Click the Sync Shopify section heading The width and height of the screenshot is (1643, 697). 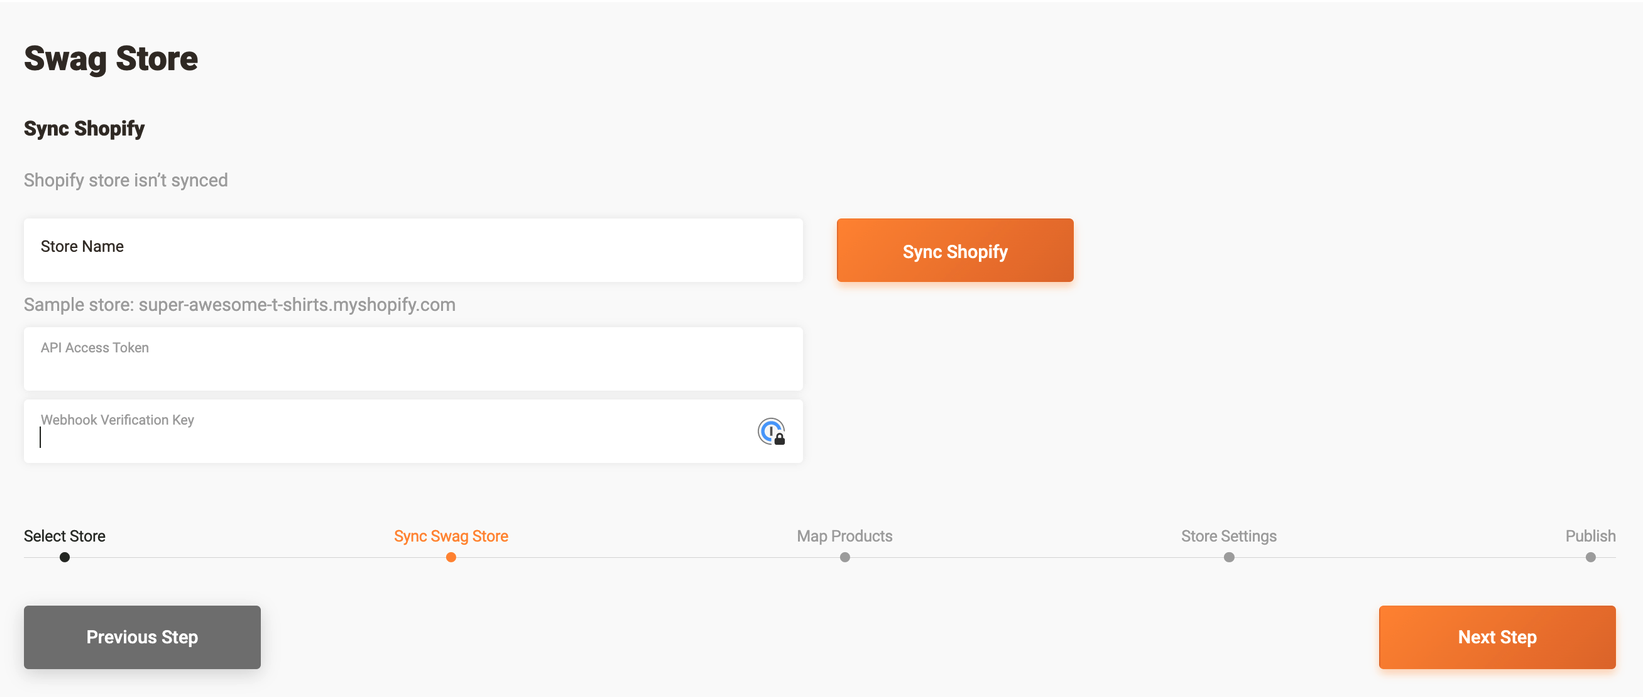click(x=84, y=129)
